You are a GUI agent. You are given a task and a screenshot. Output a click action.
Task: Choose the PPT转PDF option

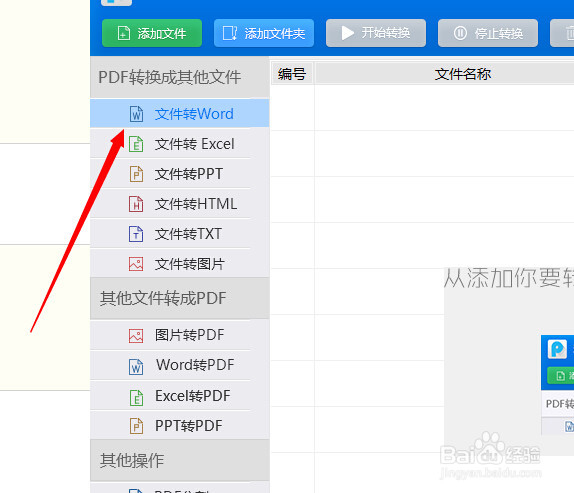point(180,426)
